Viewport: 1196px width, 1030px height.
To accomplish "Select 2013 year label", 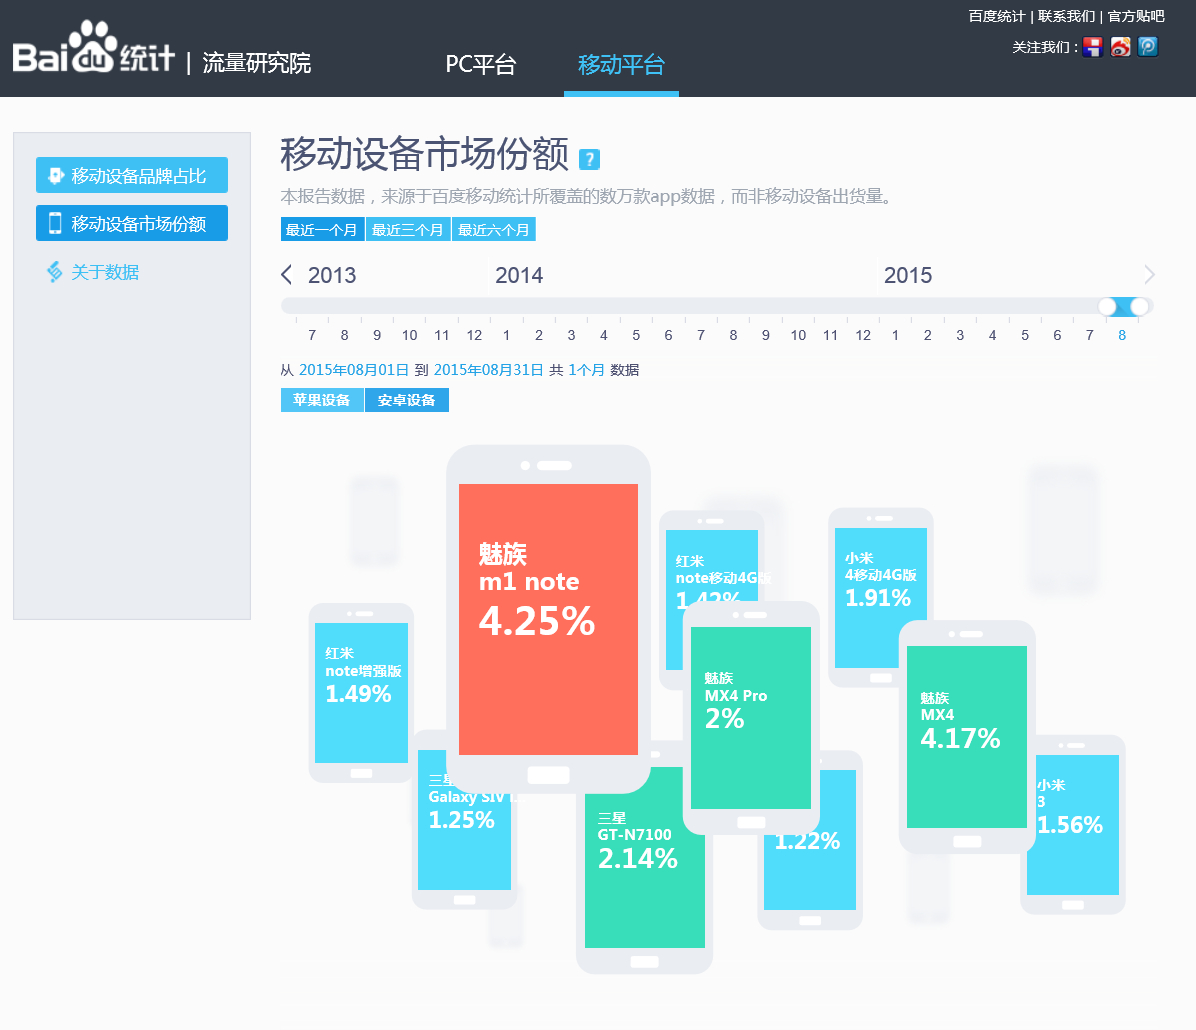I will (332, 275).
